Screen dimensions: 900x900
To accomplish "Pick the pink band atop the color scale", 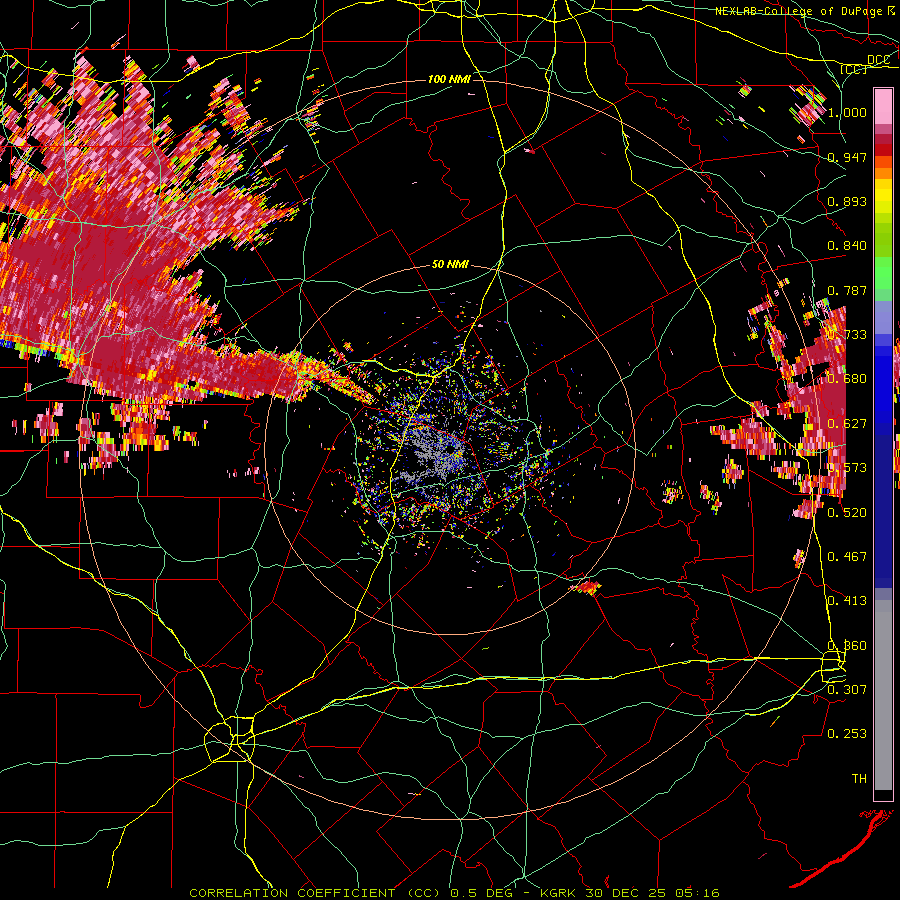I will 883,106.
